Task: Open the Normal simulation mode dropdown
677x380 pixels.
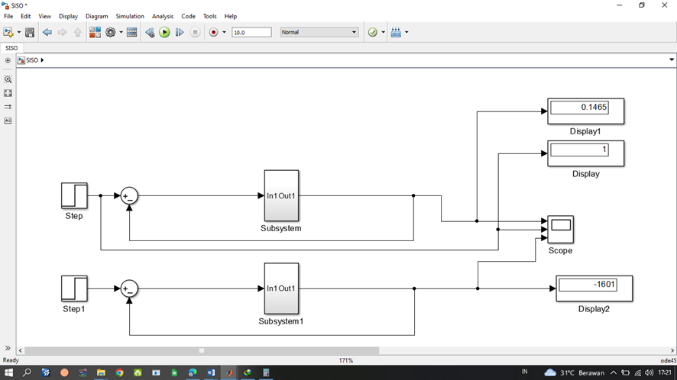Action: point(319,32)
